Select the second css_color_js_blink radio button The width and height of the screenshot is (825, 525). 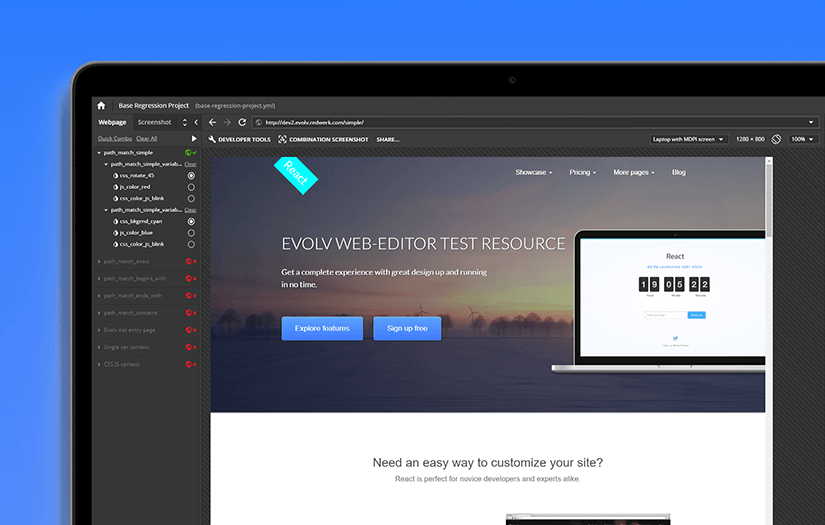191,244
